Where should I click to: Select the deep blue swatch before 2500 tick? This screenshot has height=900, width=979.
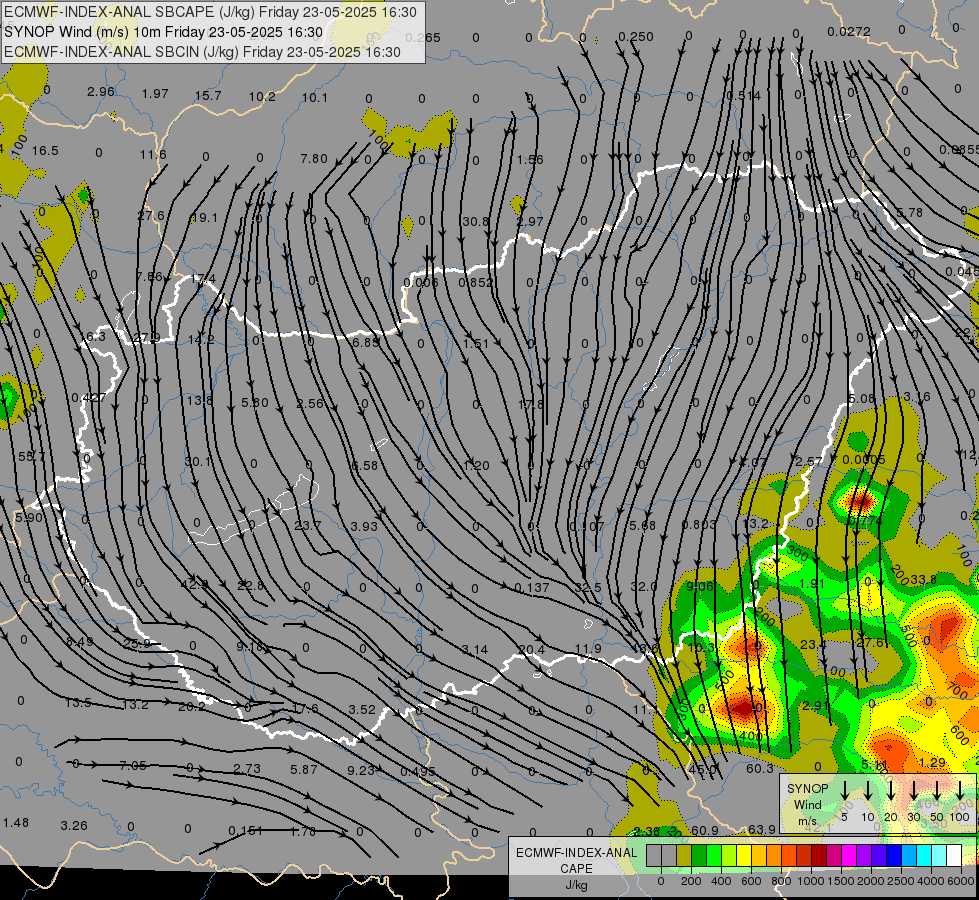click(x=893, y=856)
